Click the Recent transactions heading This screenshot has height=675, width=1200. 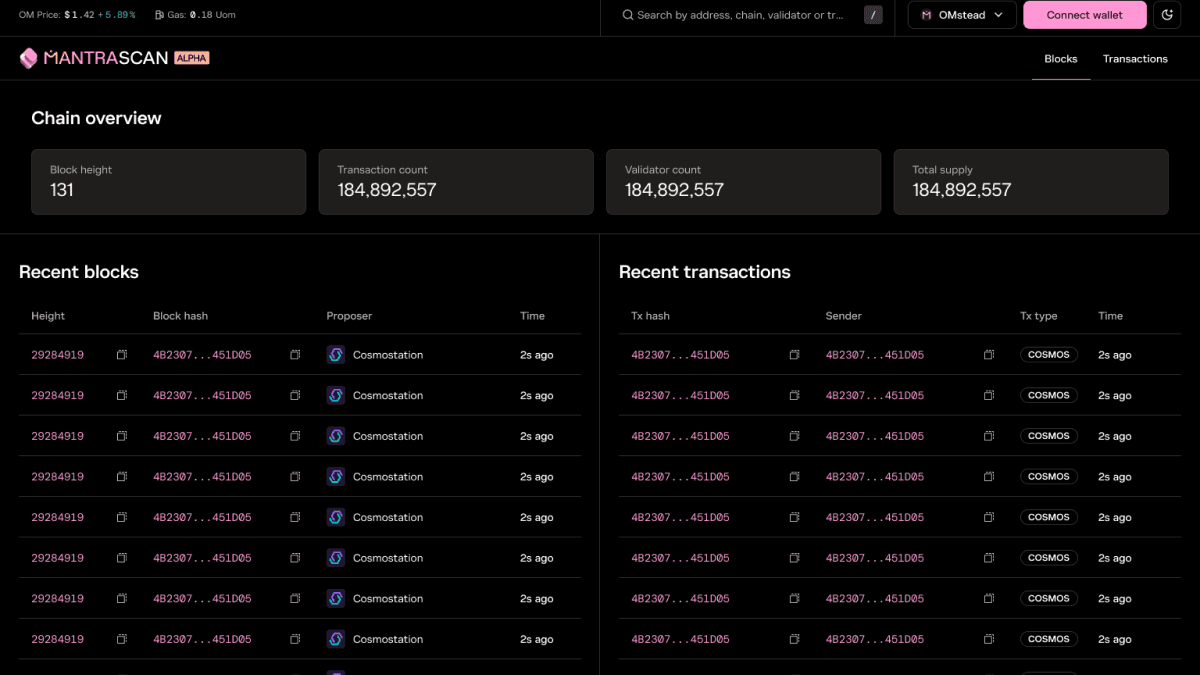tap(705, 272)
